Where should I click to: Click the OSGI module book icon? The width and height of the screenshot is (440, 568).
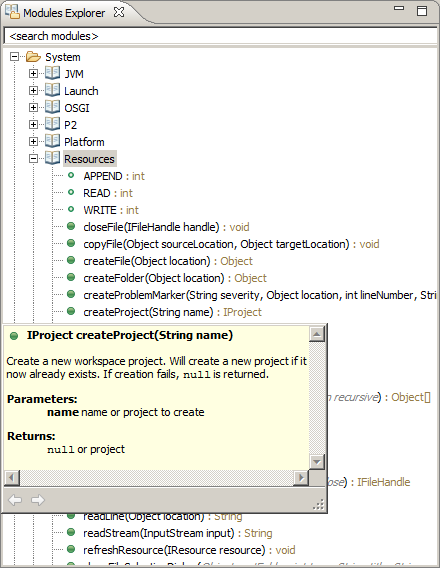click(x=53, y=108)
